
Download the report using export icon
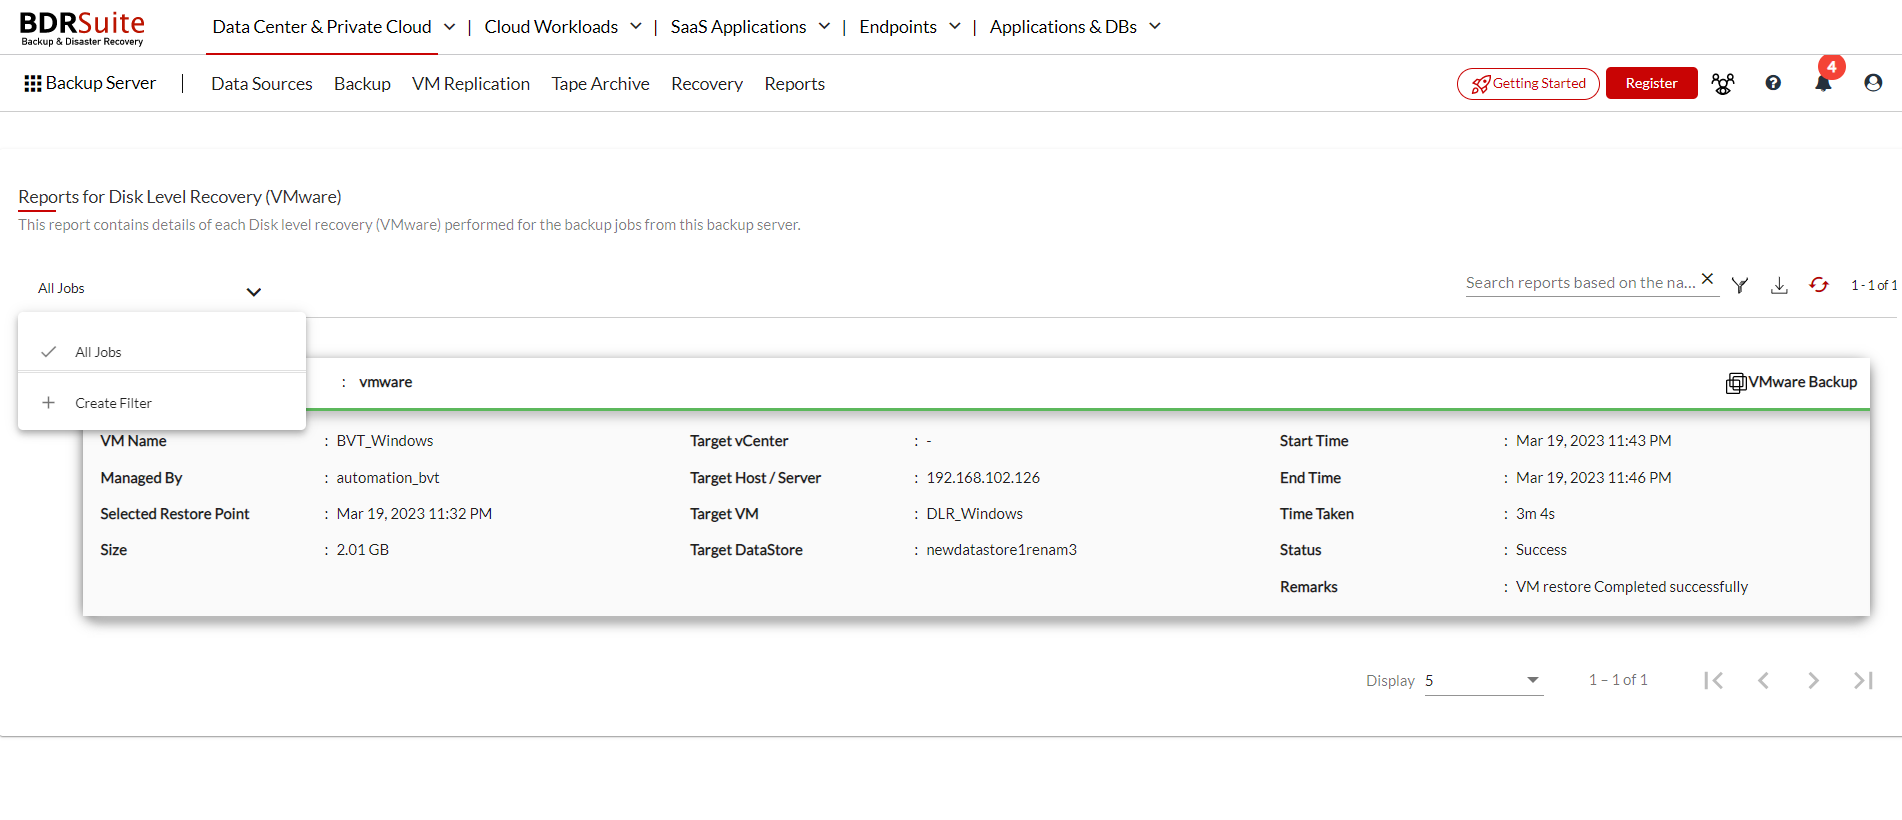[1779, 286]
